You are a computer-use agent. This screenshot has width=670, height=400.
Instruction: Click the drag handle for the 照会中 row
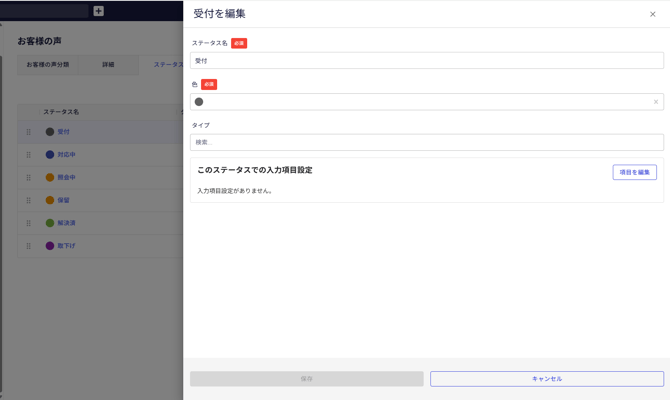pyautogui.click(x=28, y=178)
